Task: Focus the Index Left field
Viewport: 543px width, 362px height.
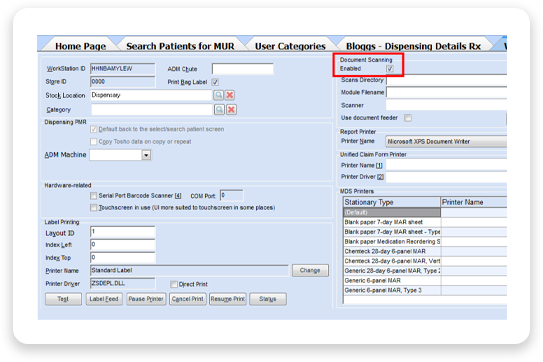Action: coord(123,245)
